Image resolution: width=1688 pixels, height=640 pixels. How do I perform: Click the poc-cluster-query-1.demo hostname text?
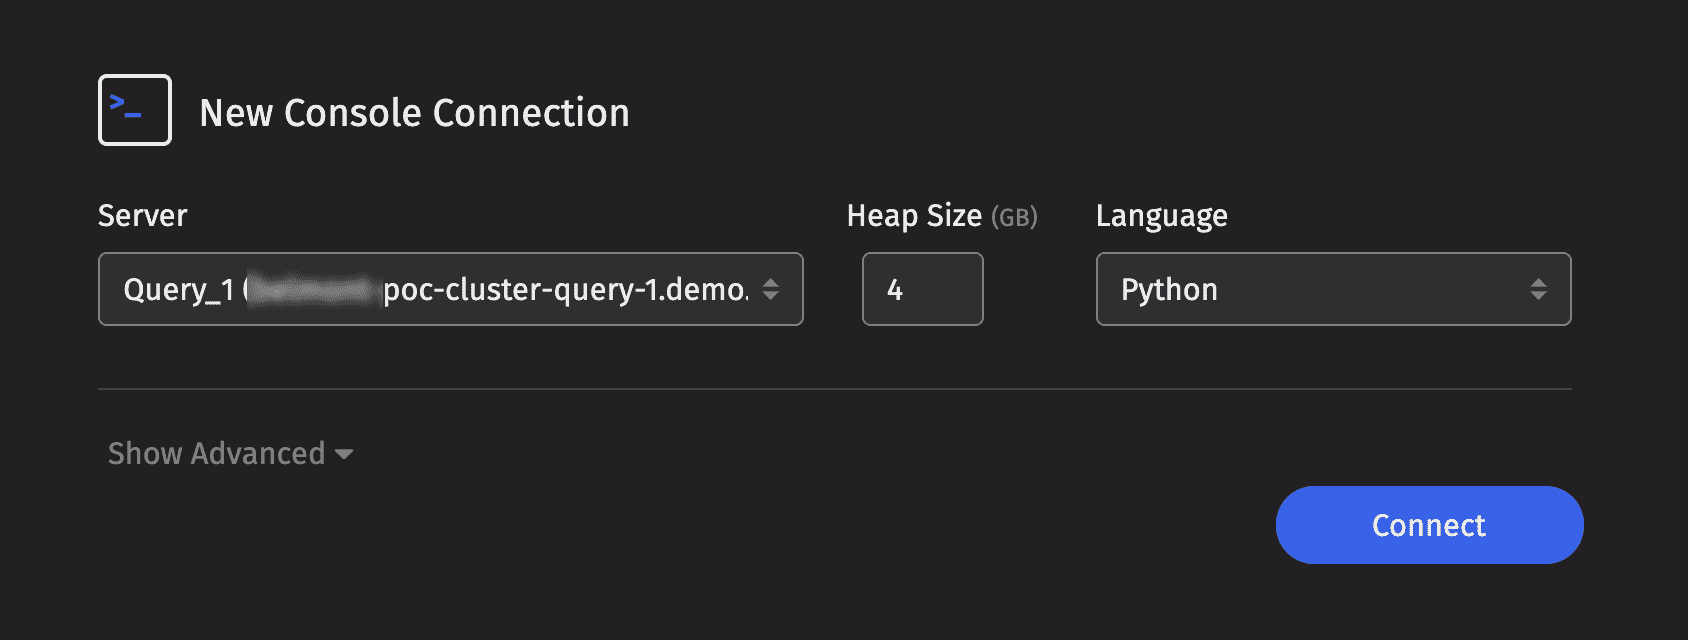point(565,290)
